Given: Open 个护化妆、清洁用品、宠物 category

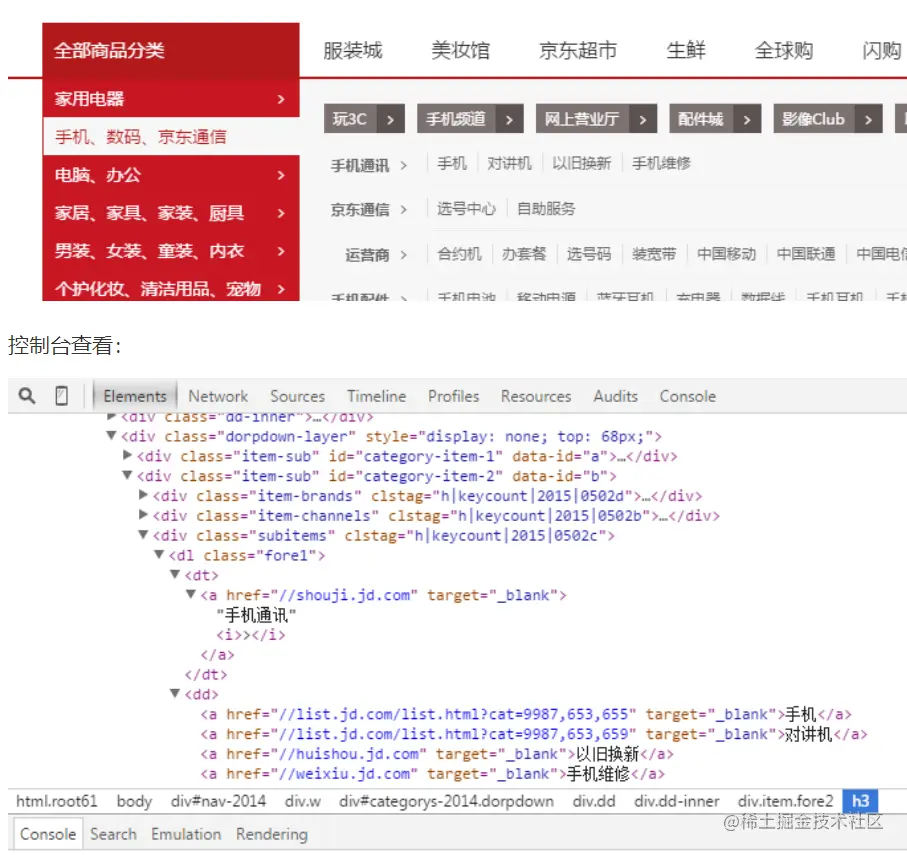Looking at the screenshot, I should 171,287.
